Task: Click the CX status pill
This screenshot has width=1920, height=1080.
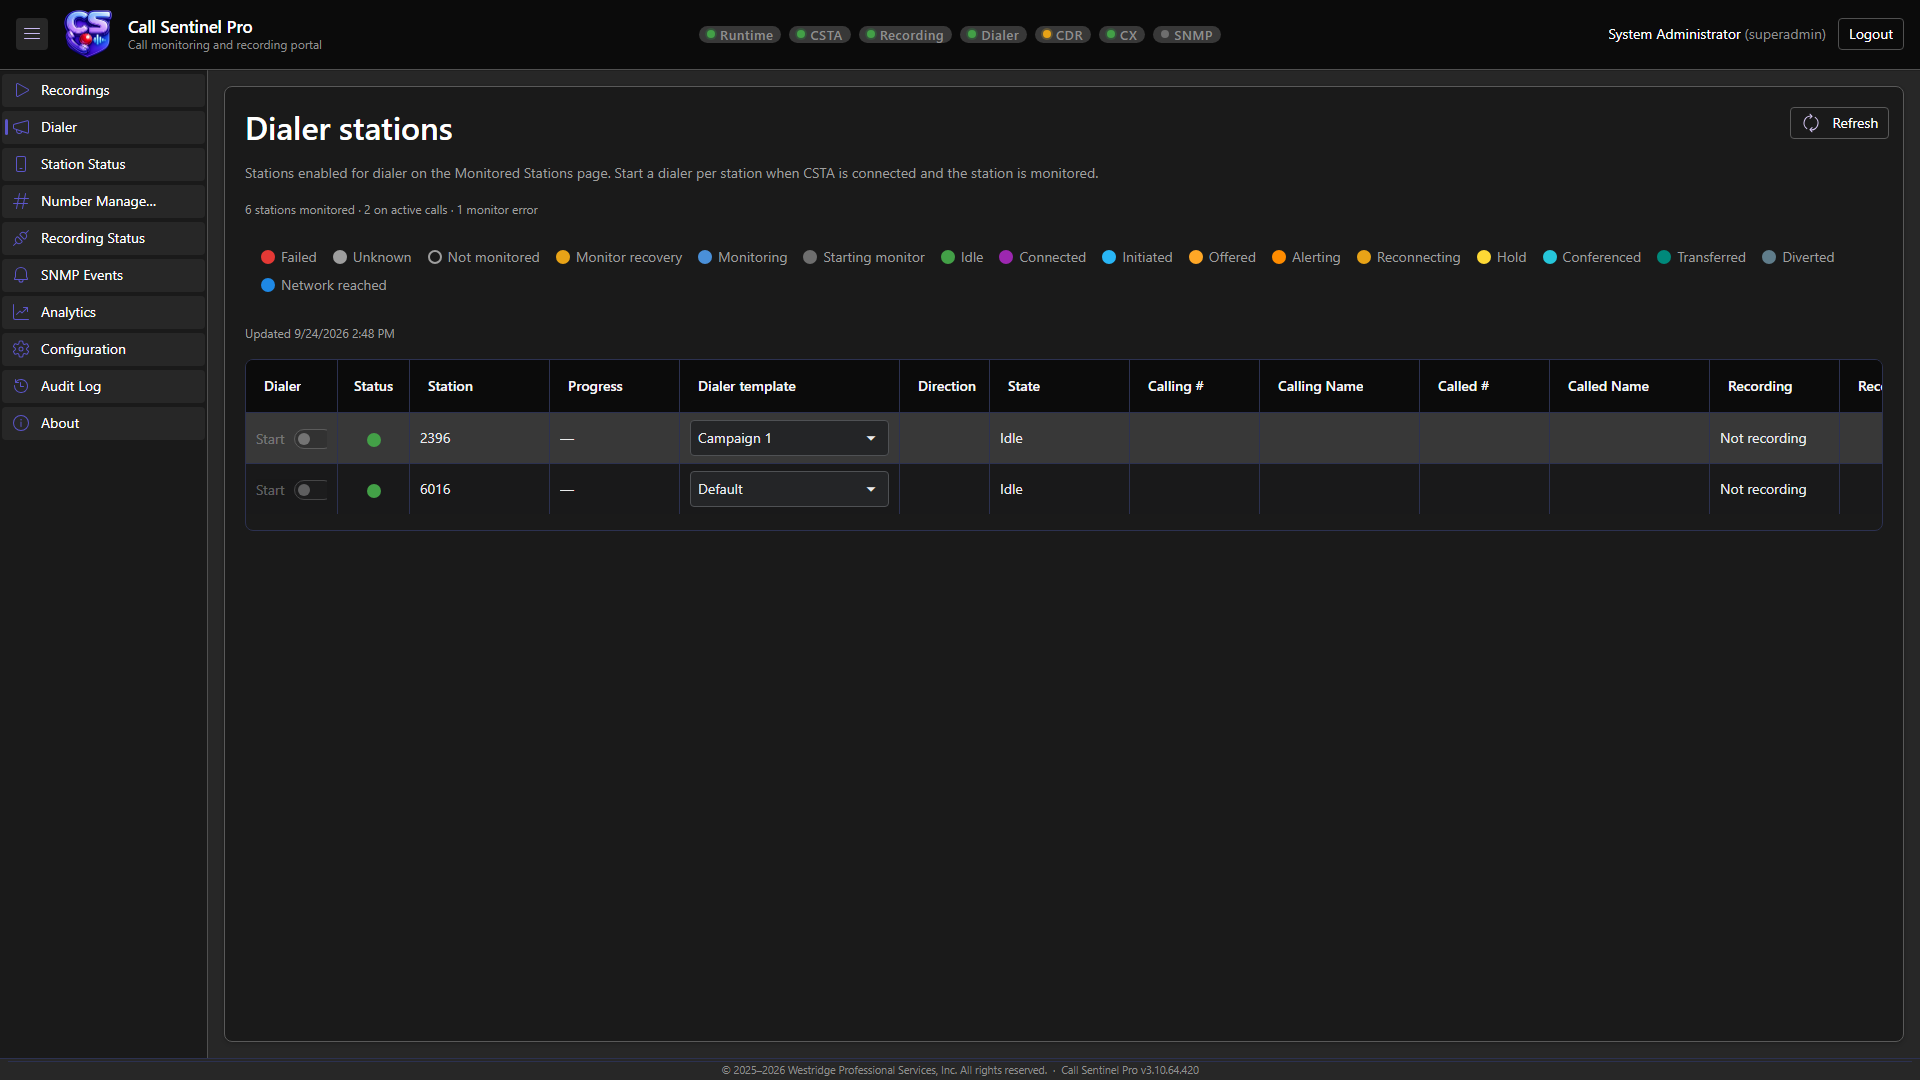Action: tap(1122, 35)
